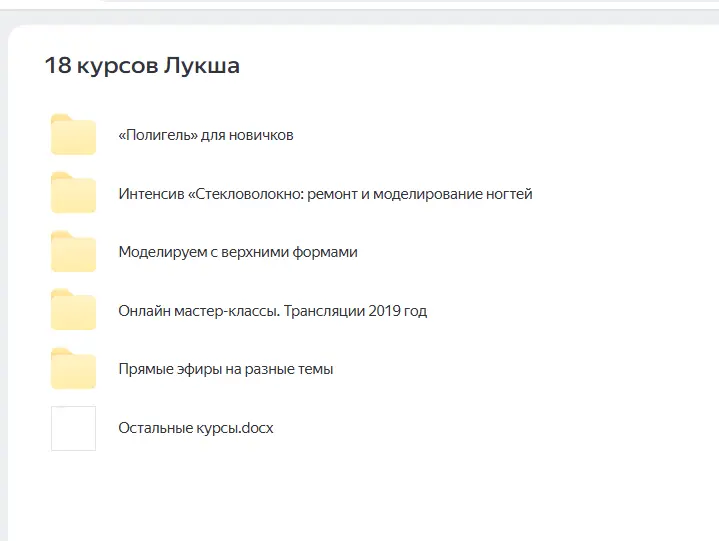719x541 pixels.
Task: Click the Интенсив «Стекловолокно: ремонт и моделирование ногтей label
Action: click(324, 194)
